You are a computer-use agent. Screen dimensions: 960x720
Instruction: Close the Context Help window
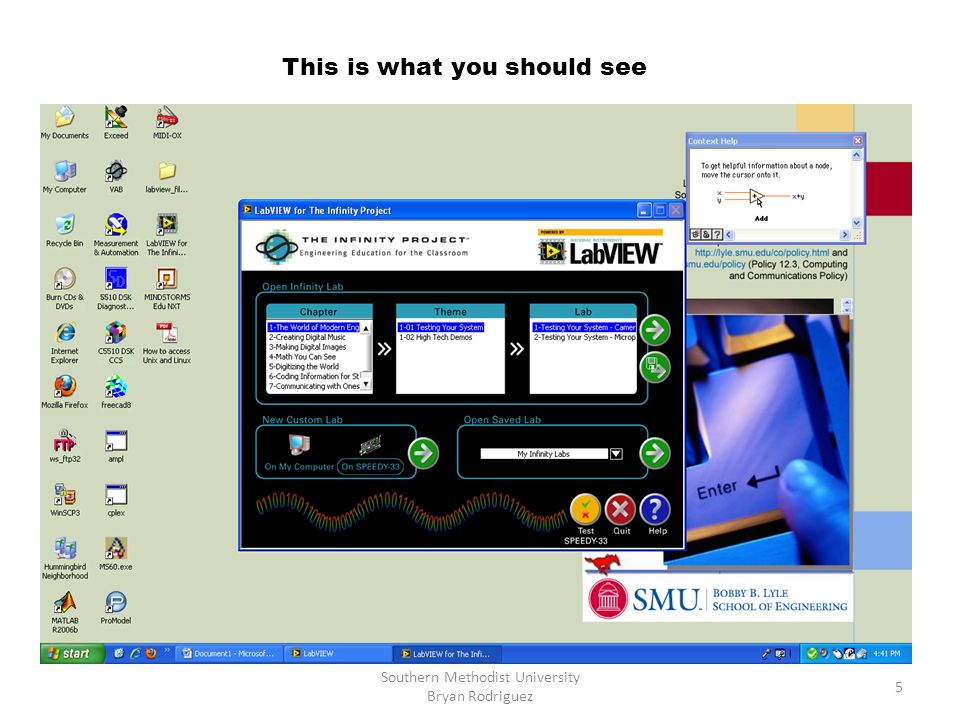857,141
